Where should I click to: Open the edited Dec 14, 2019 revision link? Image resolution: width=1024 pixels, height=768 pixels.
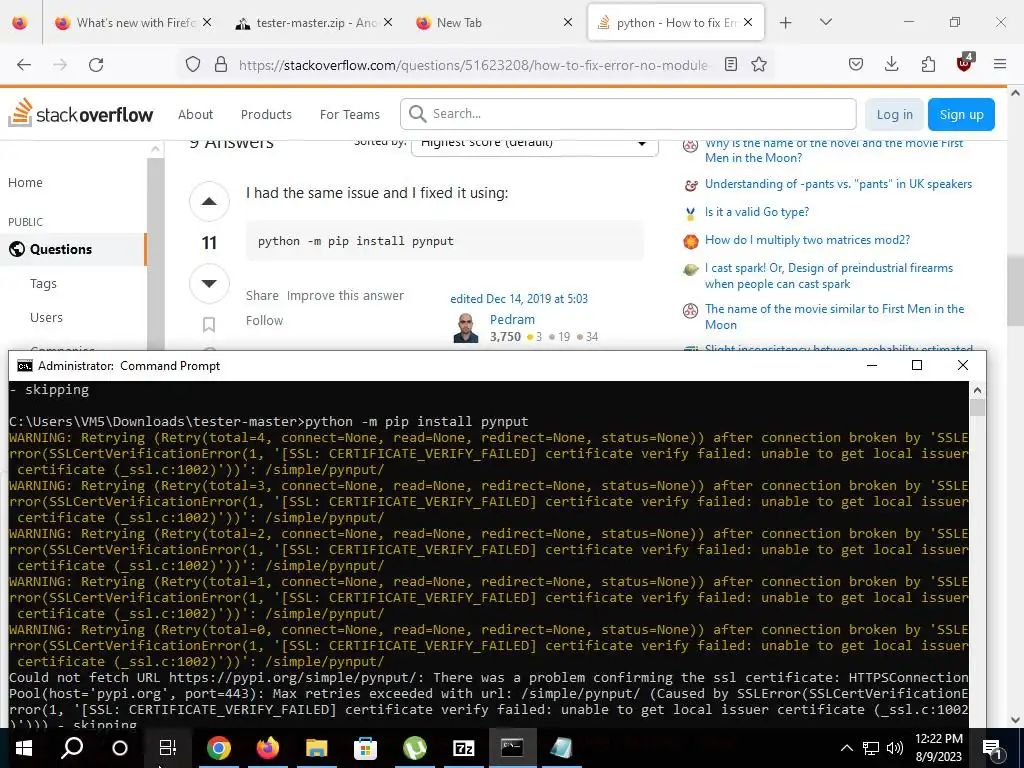tap(519, 298)
